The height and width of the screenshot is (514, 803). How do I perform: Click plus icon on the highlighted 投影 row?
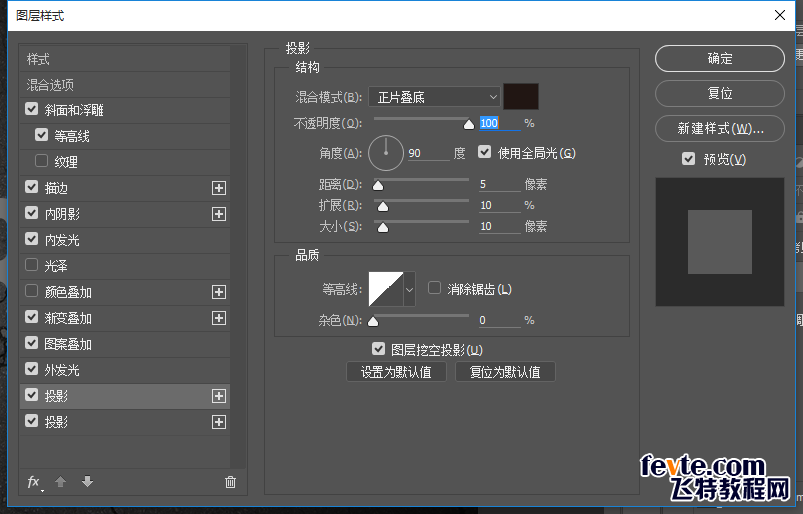[219, 396]
